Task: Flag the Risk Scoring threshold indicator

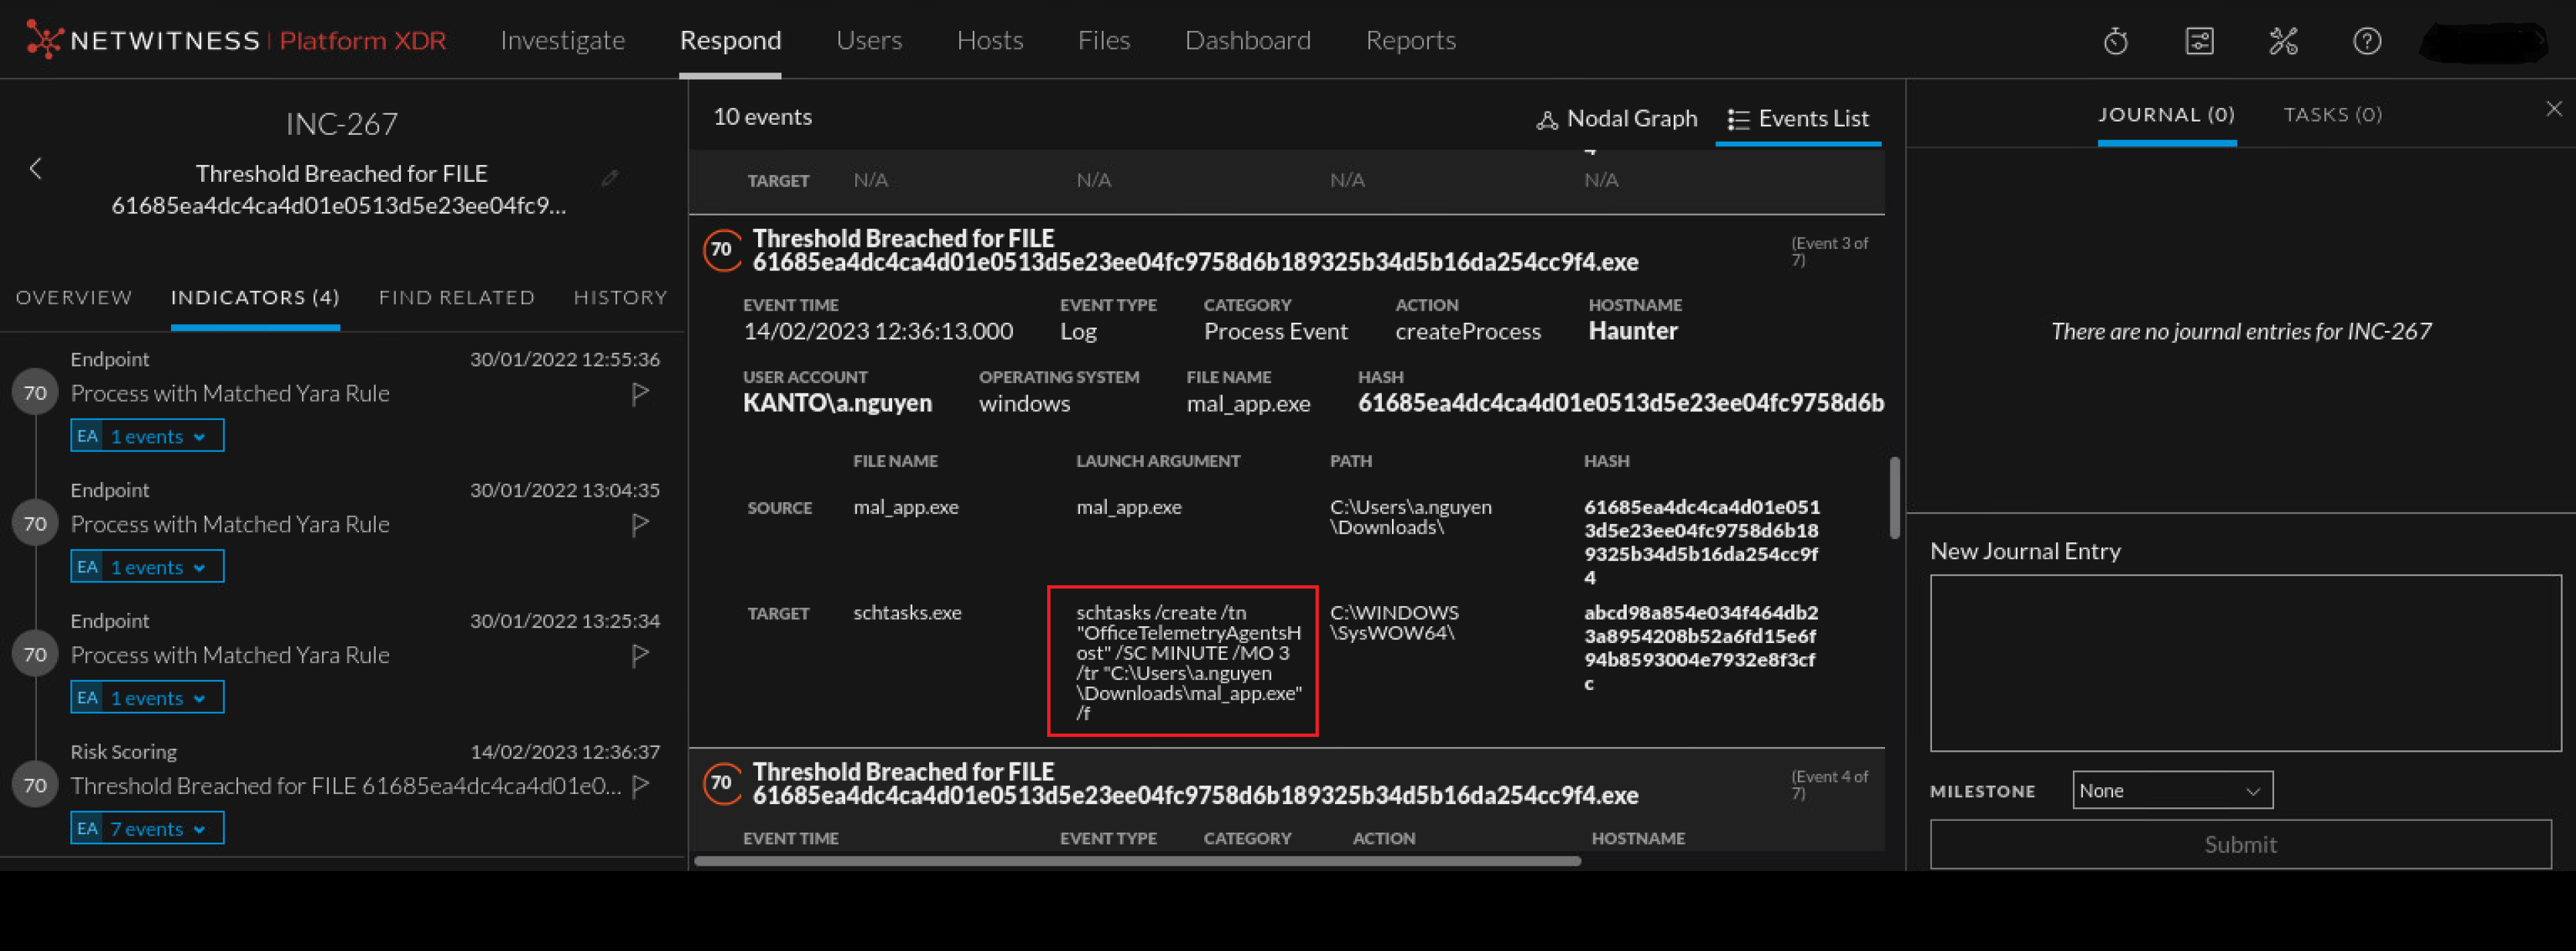Action: (x=640, y=787)
